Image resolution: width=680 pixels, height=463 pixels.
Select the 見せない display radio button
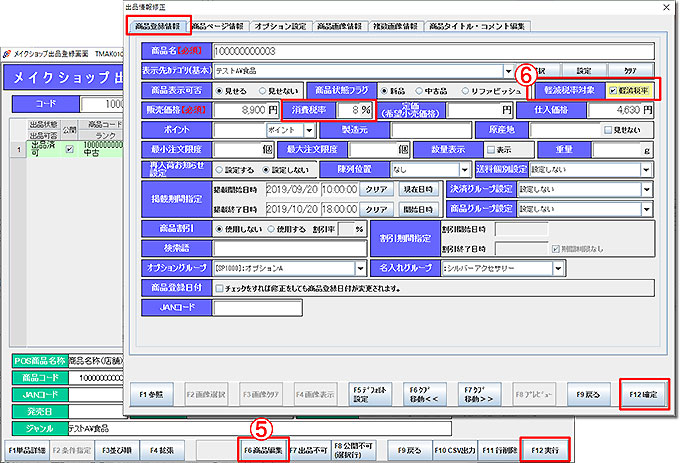[263, 89]
